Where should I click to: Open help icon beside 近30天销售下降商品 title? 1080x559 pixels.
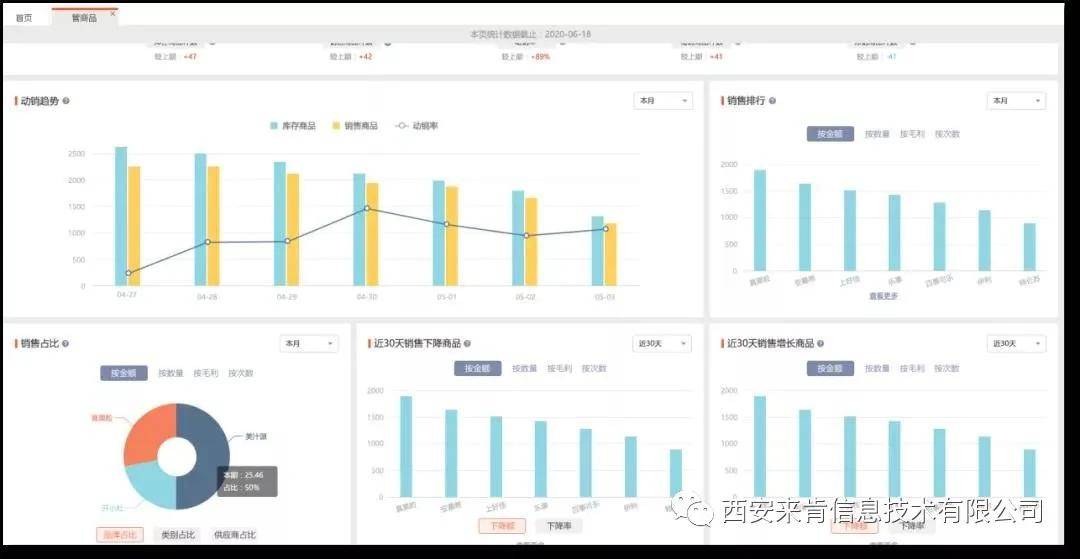[x=467, y=343]
